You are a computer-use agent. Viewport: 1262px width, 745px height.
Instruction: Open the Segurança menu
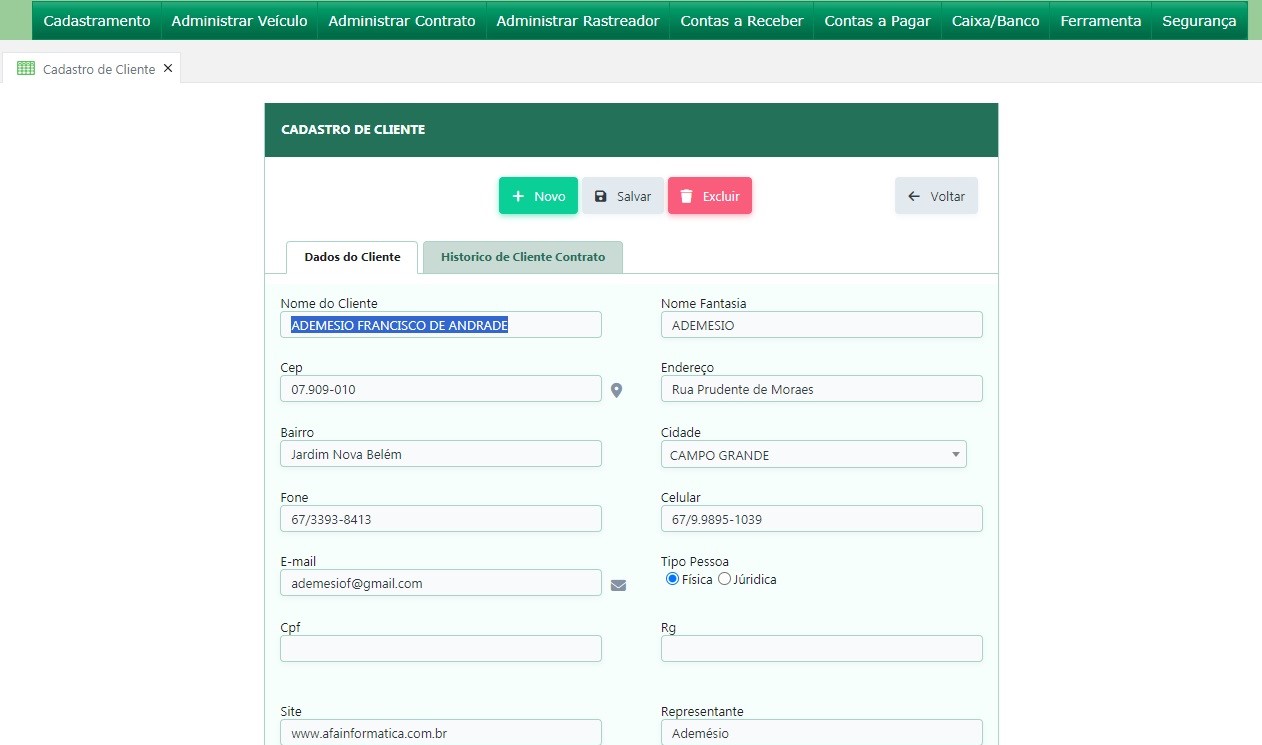(x=1198, y=21)
